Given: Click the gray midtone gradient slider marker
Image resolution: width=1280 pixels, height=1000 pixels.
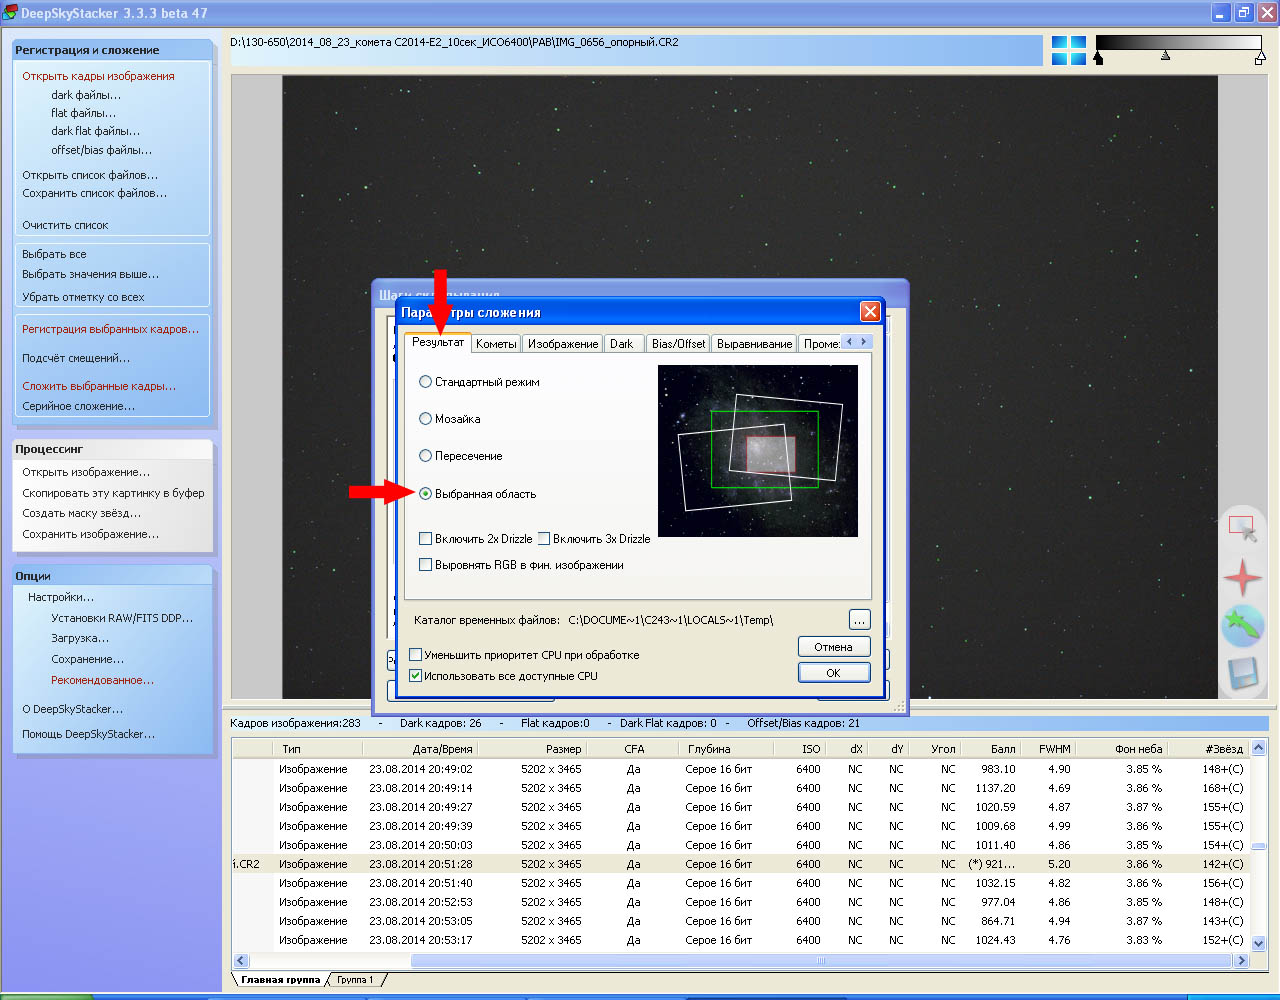Looking at the screenshot, I should click(x=1165, y=56).
